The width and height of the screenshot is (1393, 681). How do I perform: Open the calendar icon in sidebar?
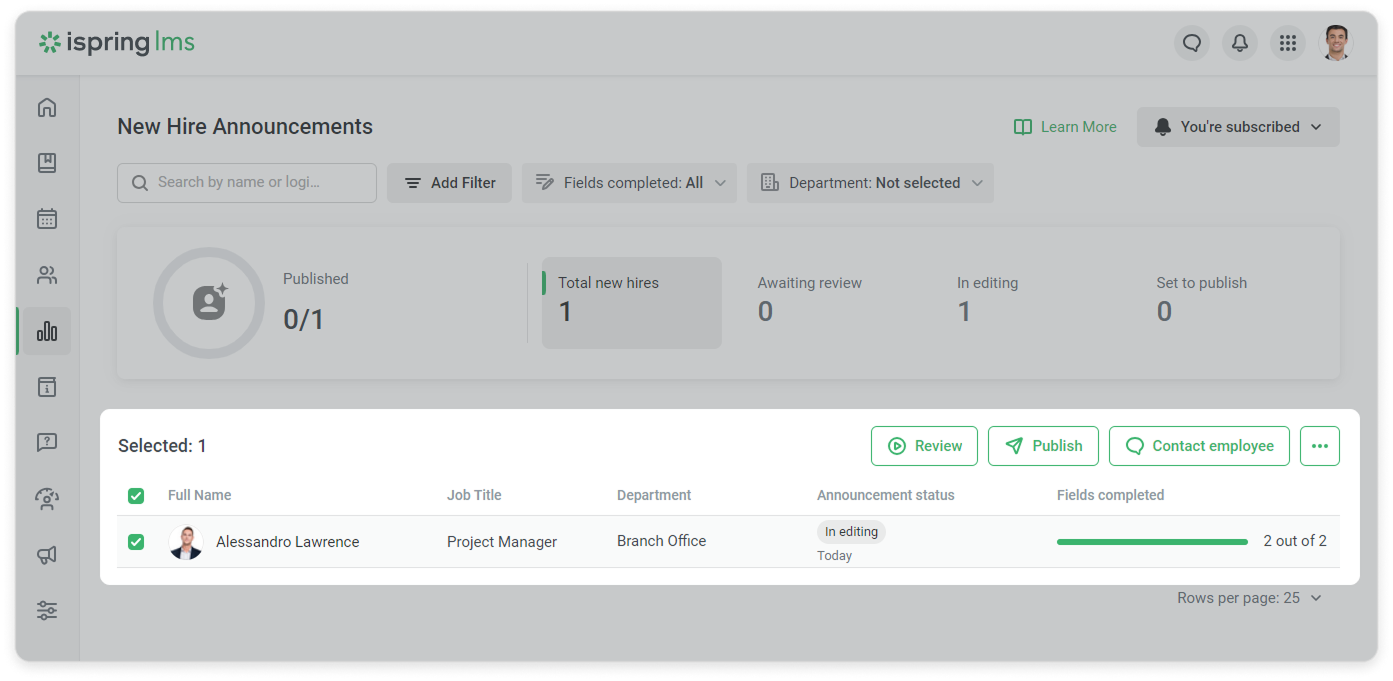pyautogui.click(x=47, y=219)
